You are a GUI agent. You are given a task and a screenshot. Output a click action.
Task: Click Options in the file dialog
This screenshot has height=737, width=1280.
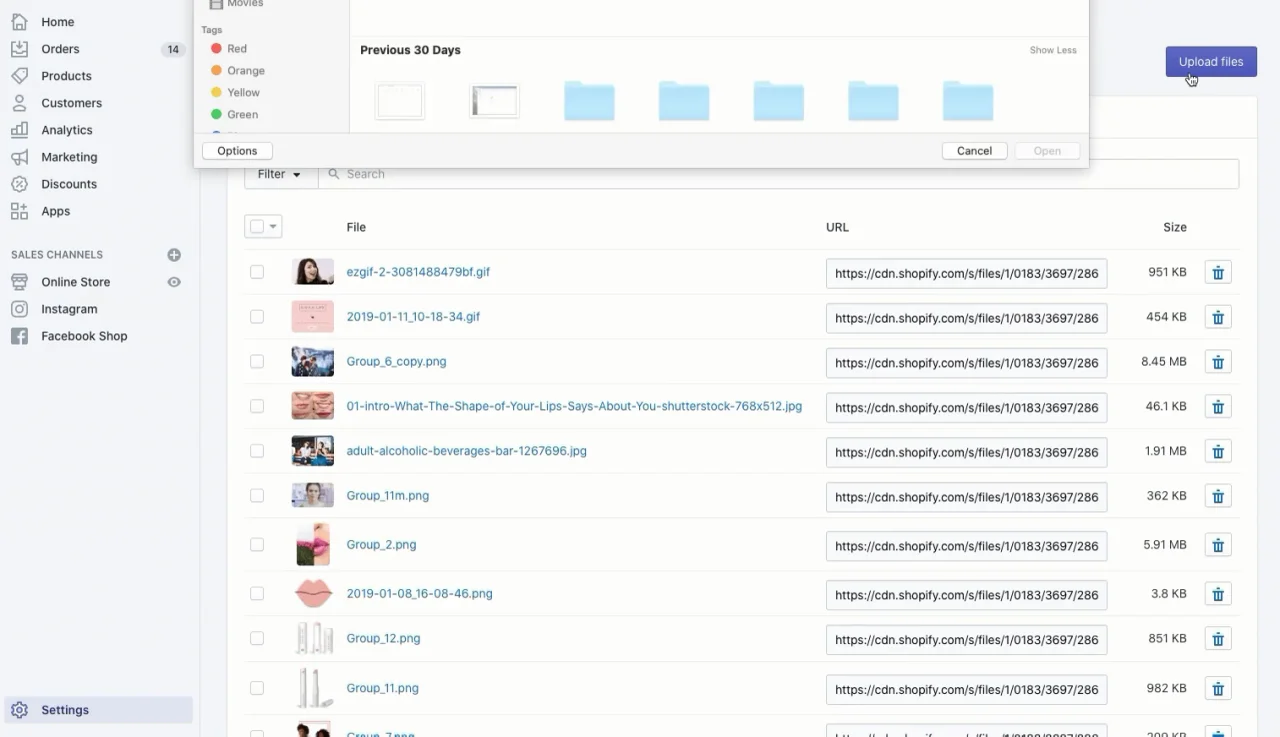(x=237, y=151)
